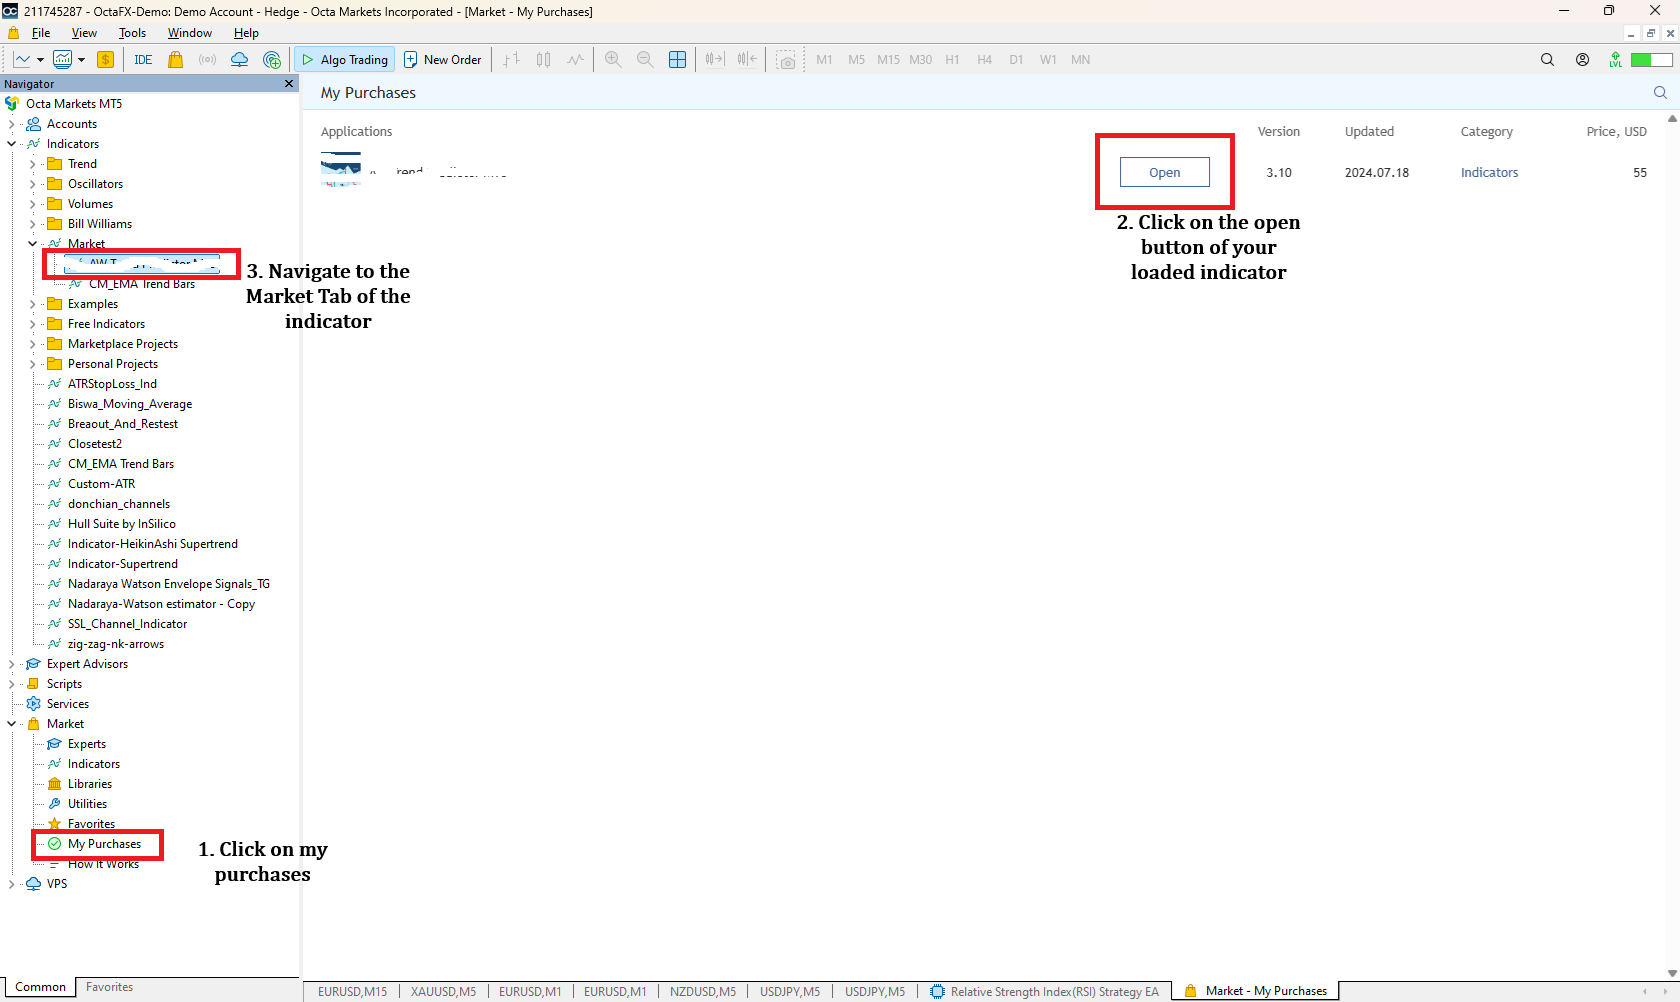Viewport: 1680px width, 1002px height.
Task: Toggle the chart auto scroll icon
Action: coord(714,59)
